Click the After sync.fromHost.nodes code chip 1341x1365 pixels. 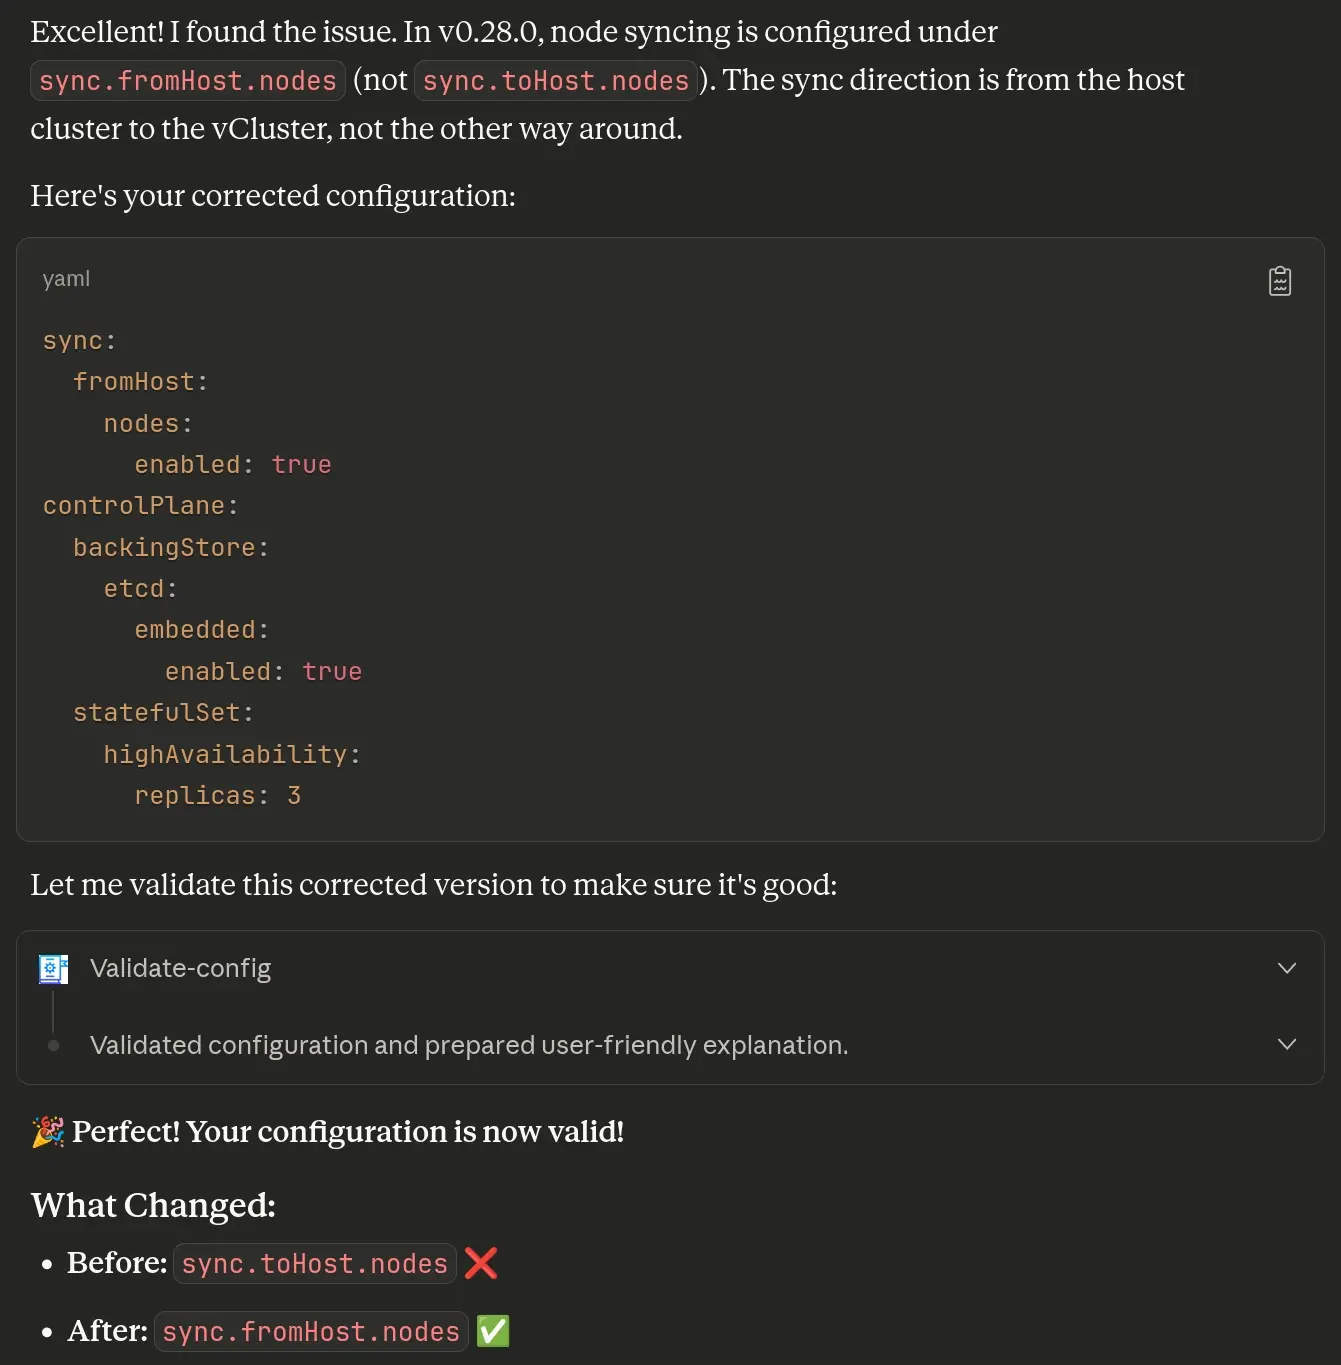311,1332
